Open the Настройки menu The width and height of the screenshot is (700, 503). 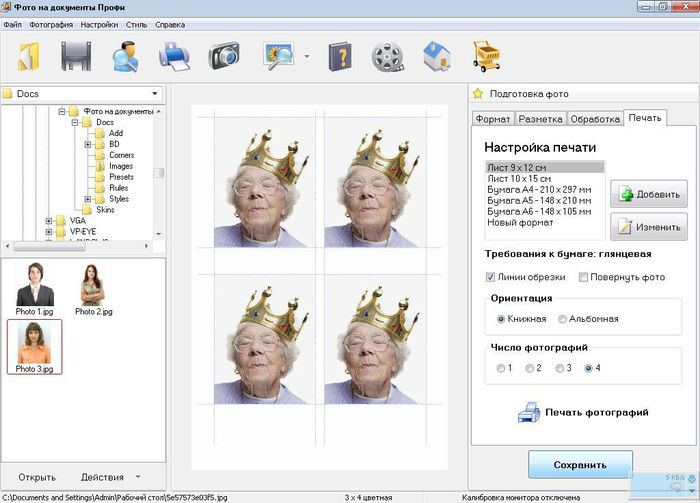[99, 25]
